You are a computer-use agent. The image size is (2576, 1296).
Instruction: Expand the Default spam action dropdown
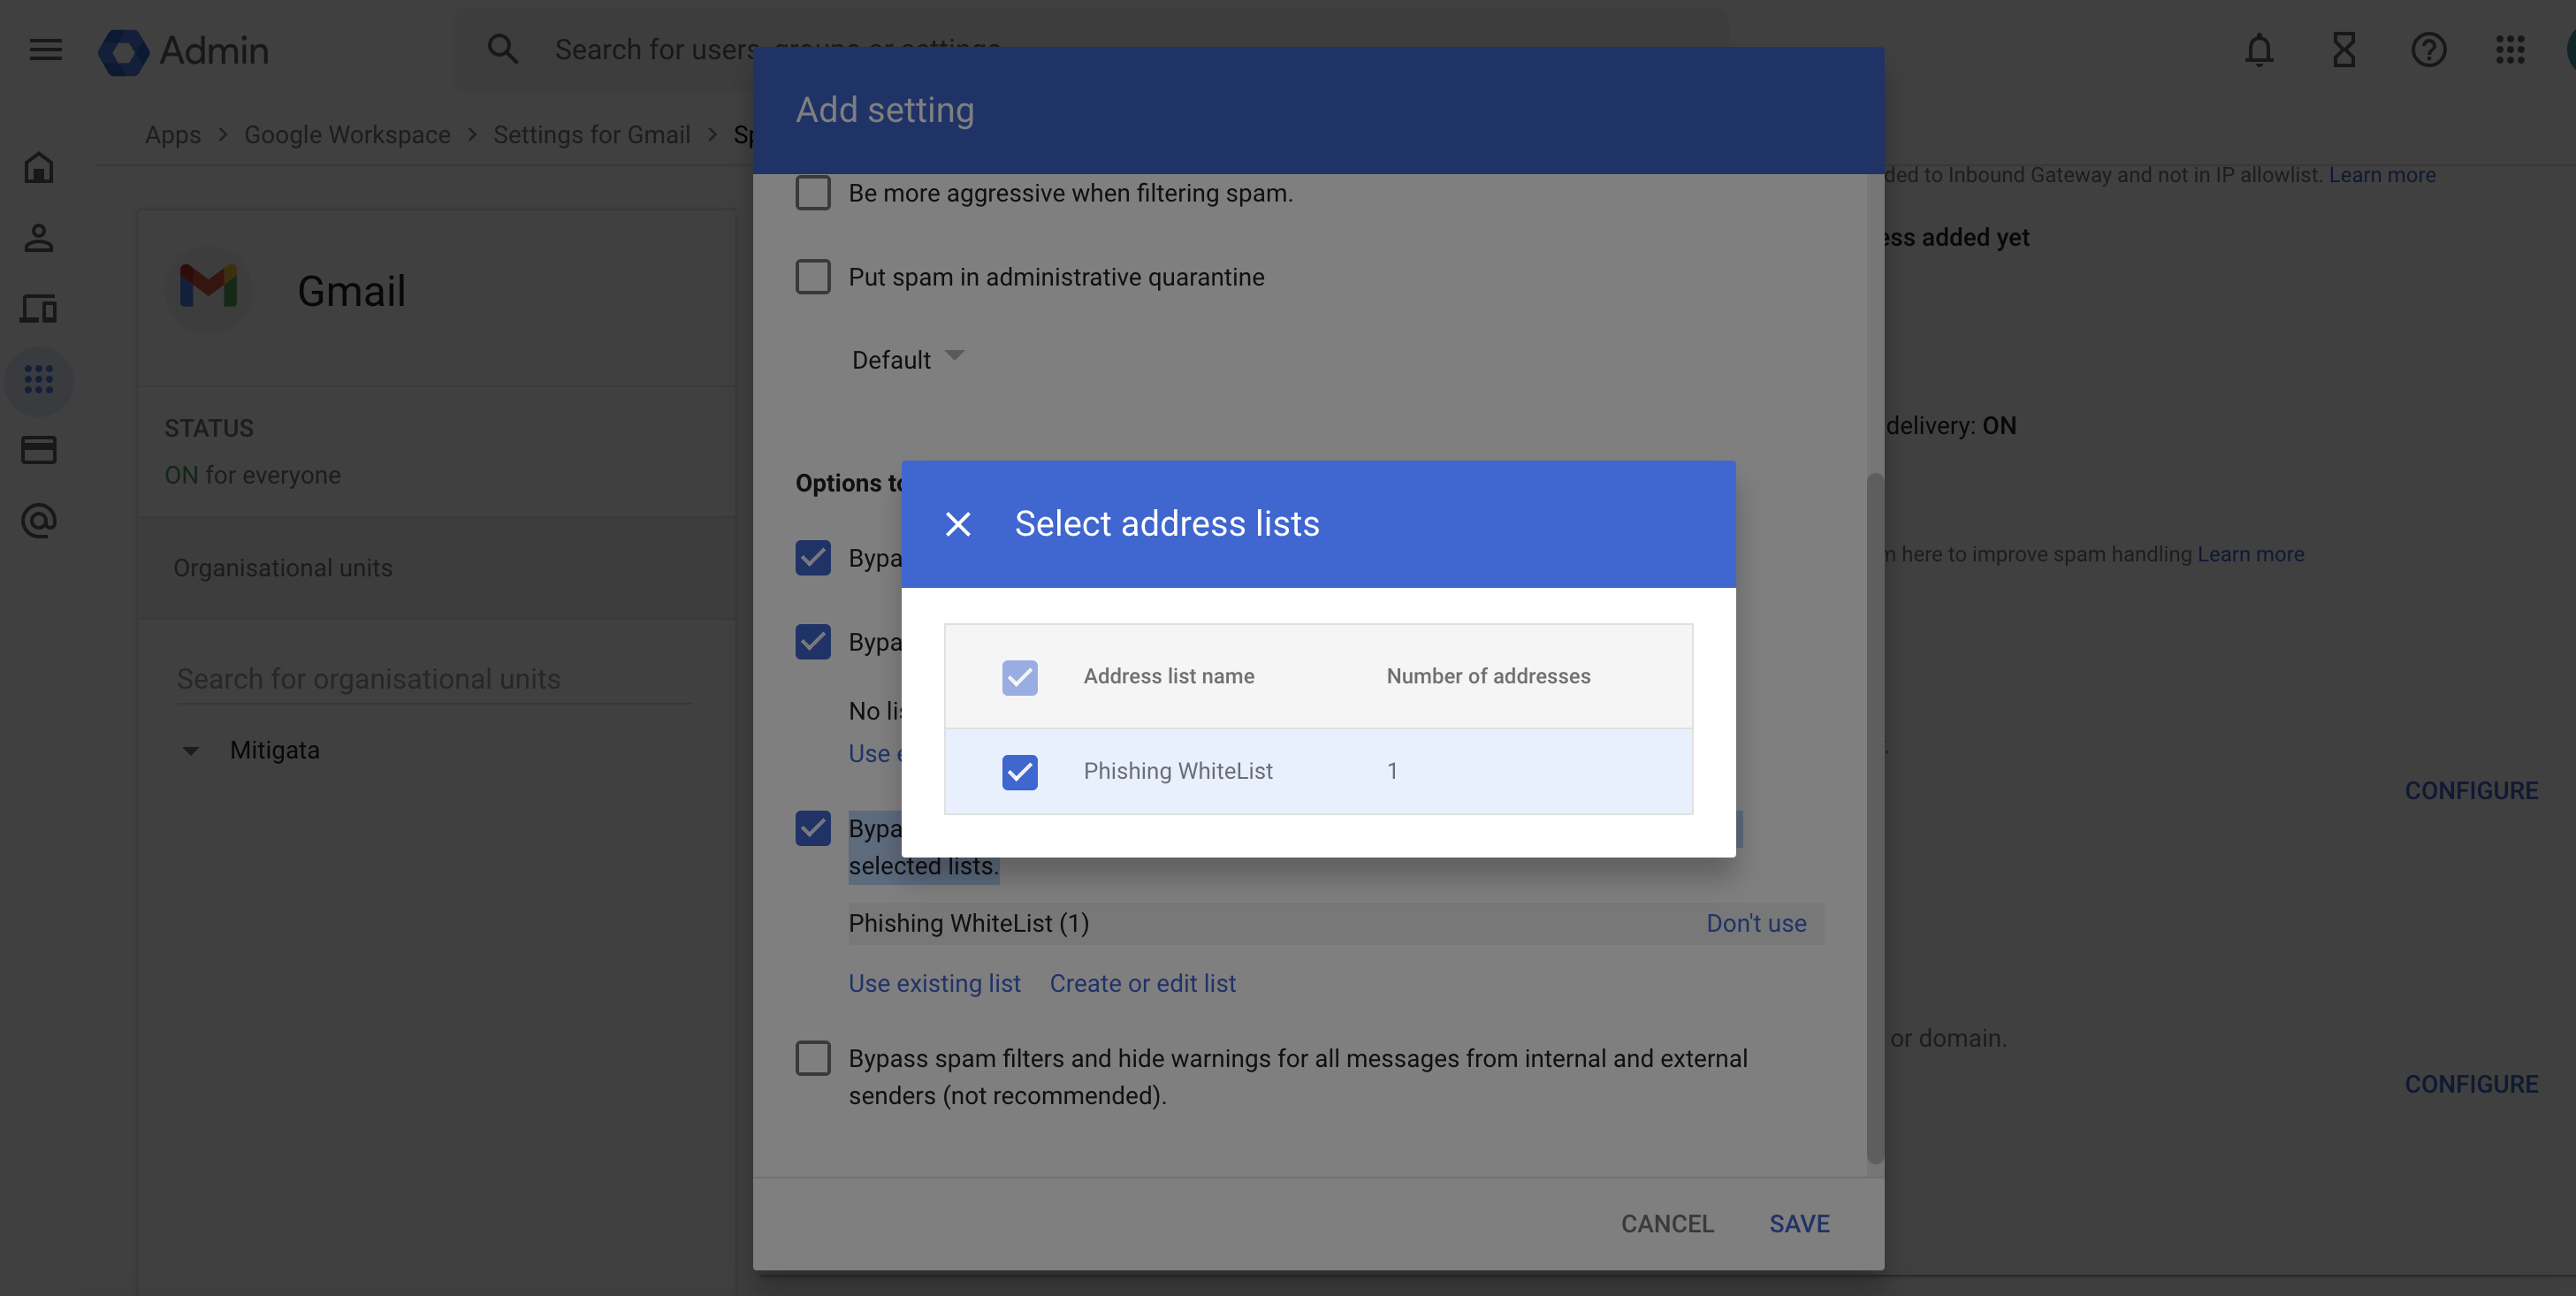pos(907,361)
